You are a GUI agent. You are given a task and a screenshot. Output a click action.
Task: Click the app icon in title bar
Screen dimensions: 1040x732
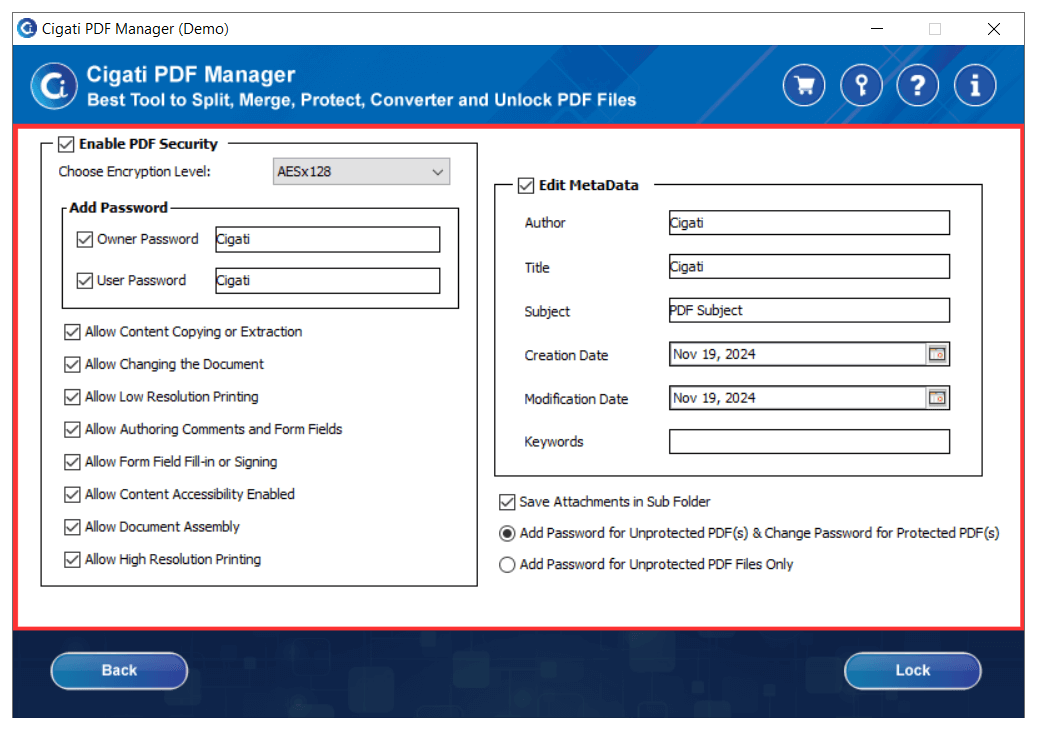pyautogui.click(x=27, y=29)
